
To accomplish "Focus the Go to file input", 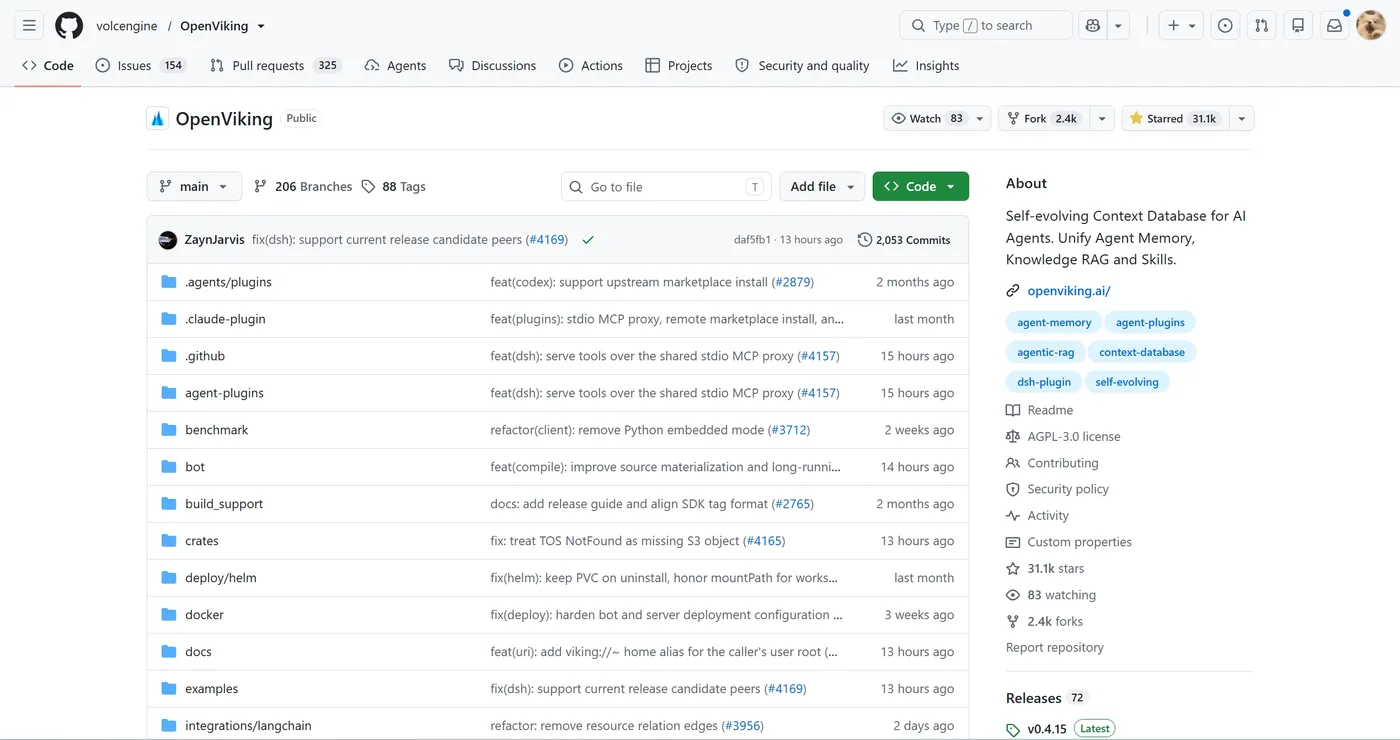I will point(666,186).
